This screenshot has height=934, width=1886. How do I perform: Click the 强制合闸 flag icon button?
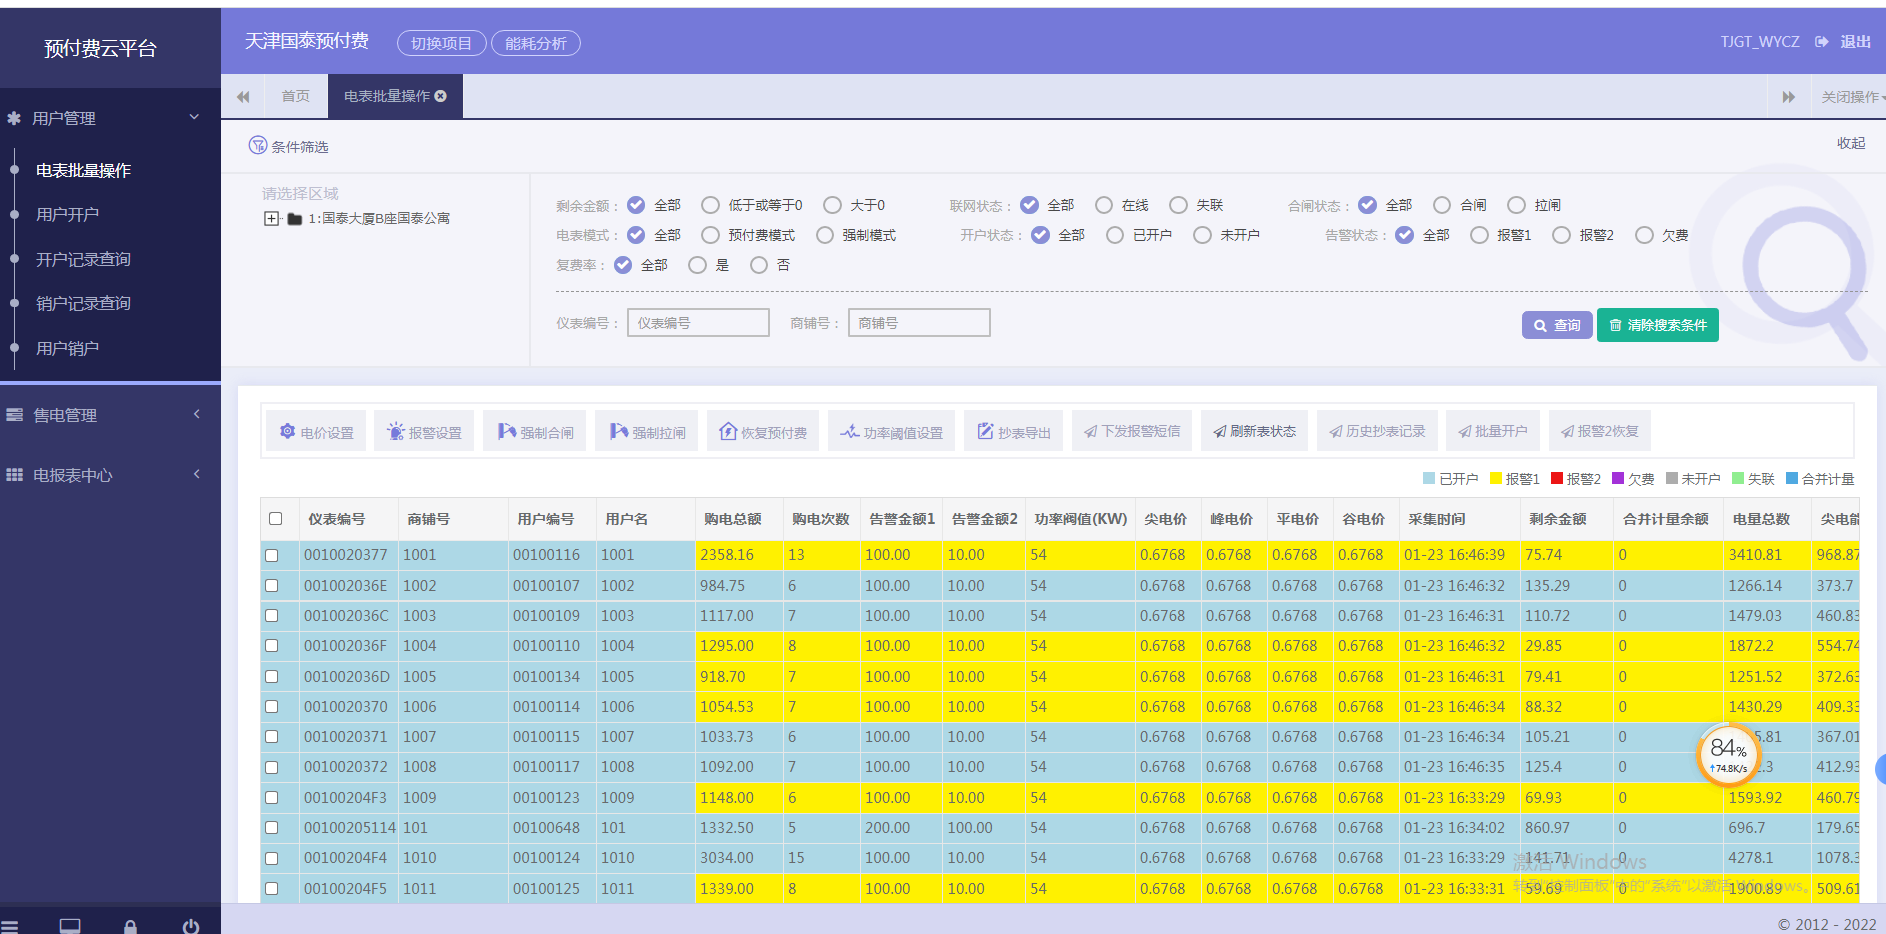coord(535,431)
